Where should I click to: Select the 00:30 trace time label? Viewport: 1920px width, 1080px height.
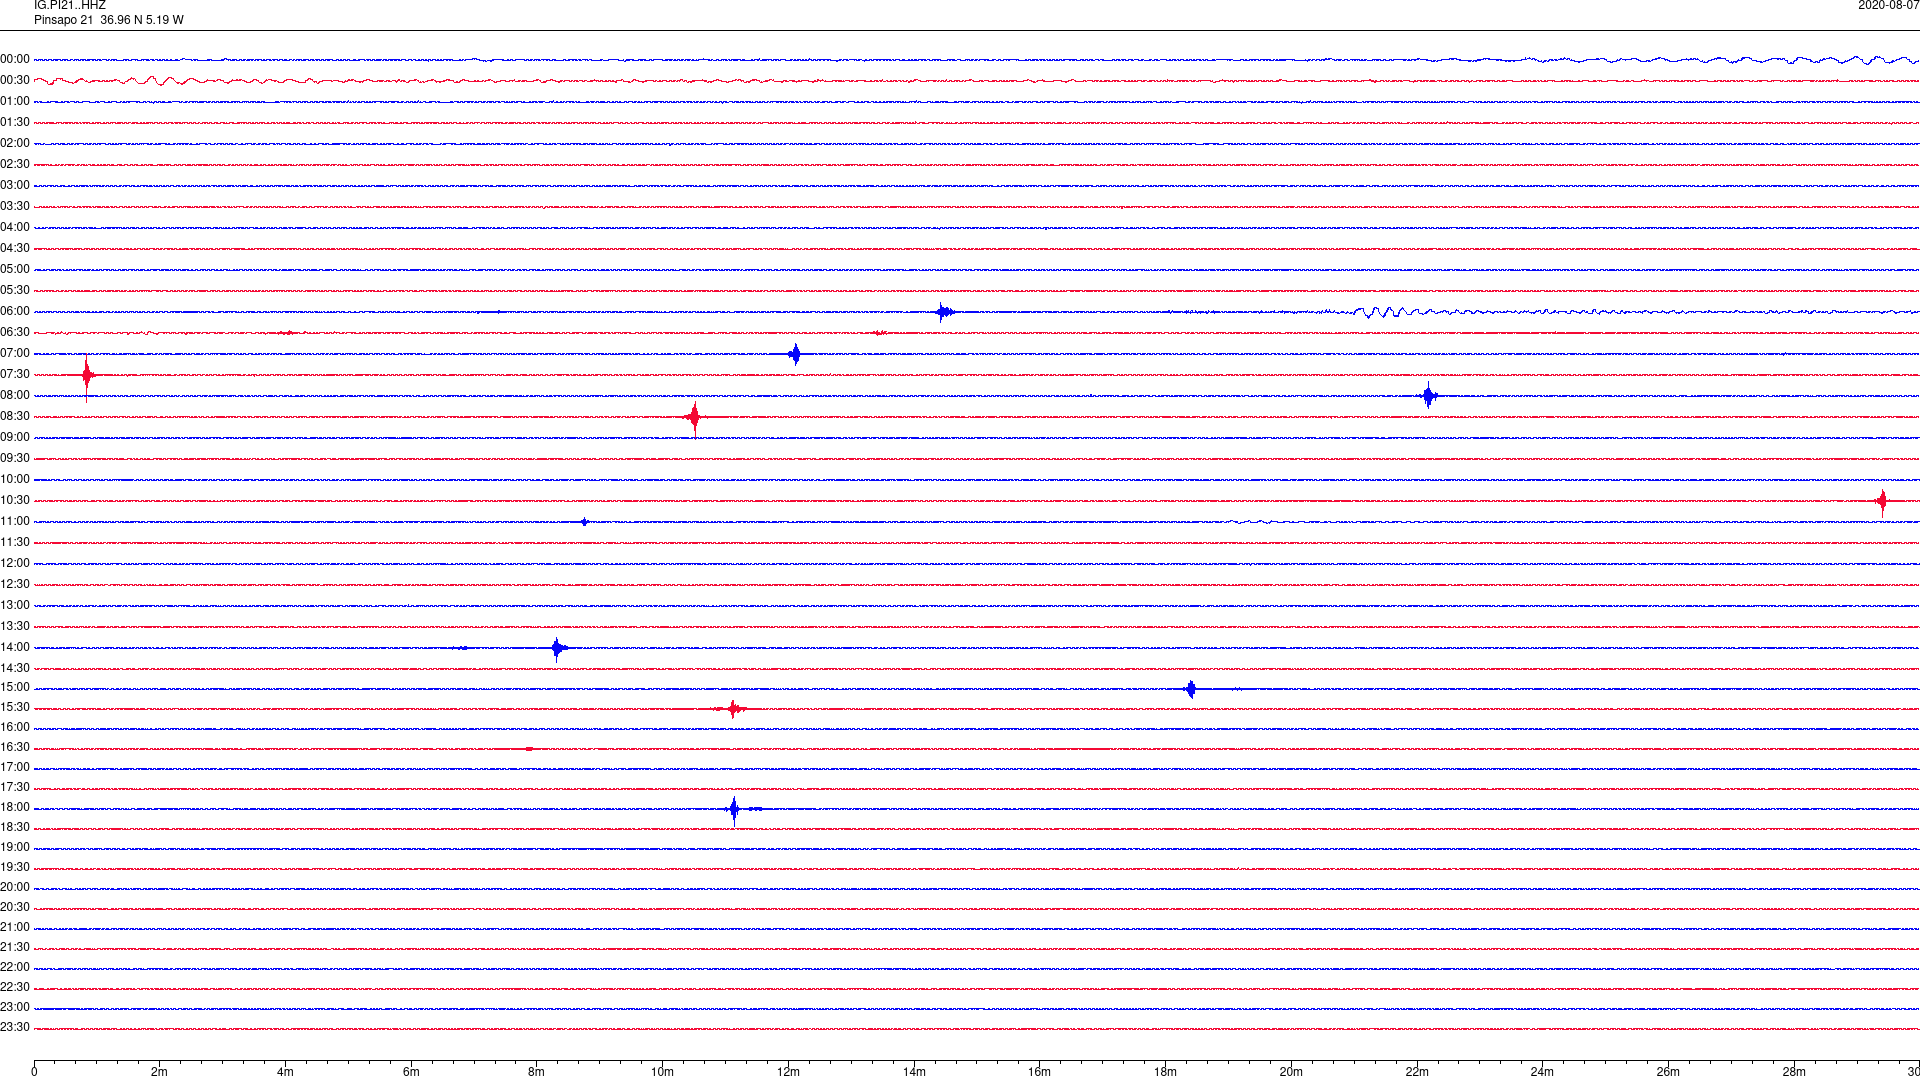pyautogui.click(x=15, y=80)
